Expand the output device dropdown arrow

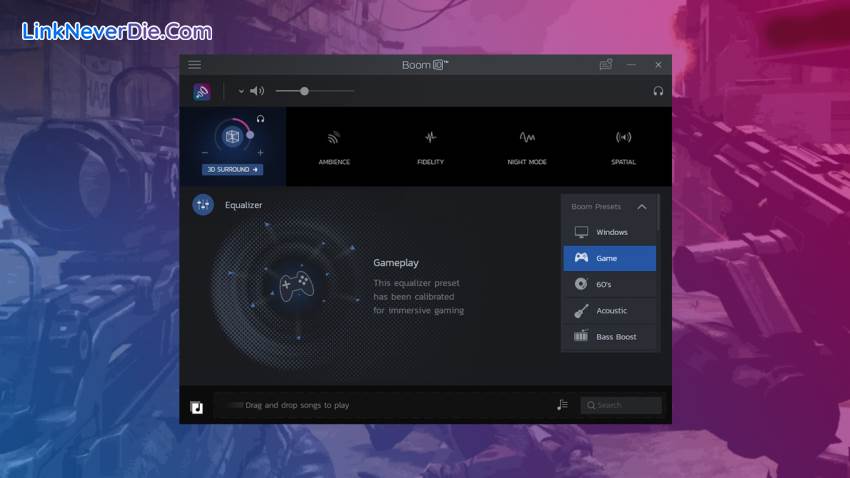click(241, 91)
